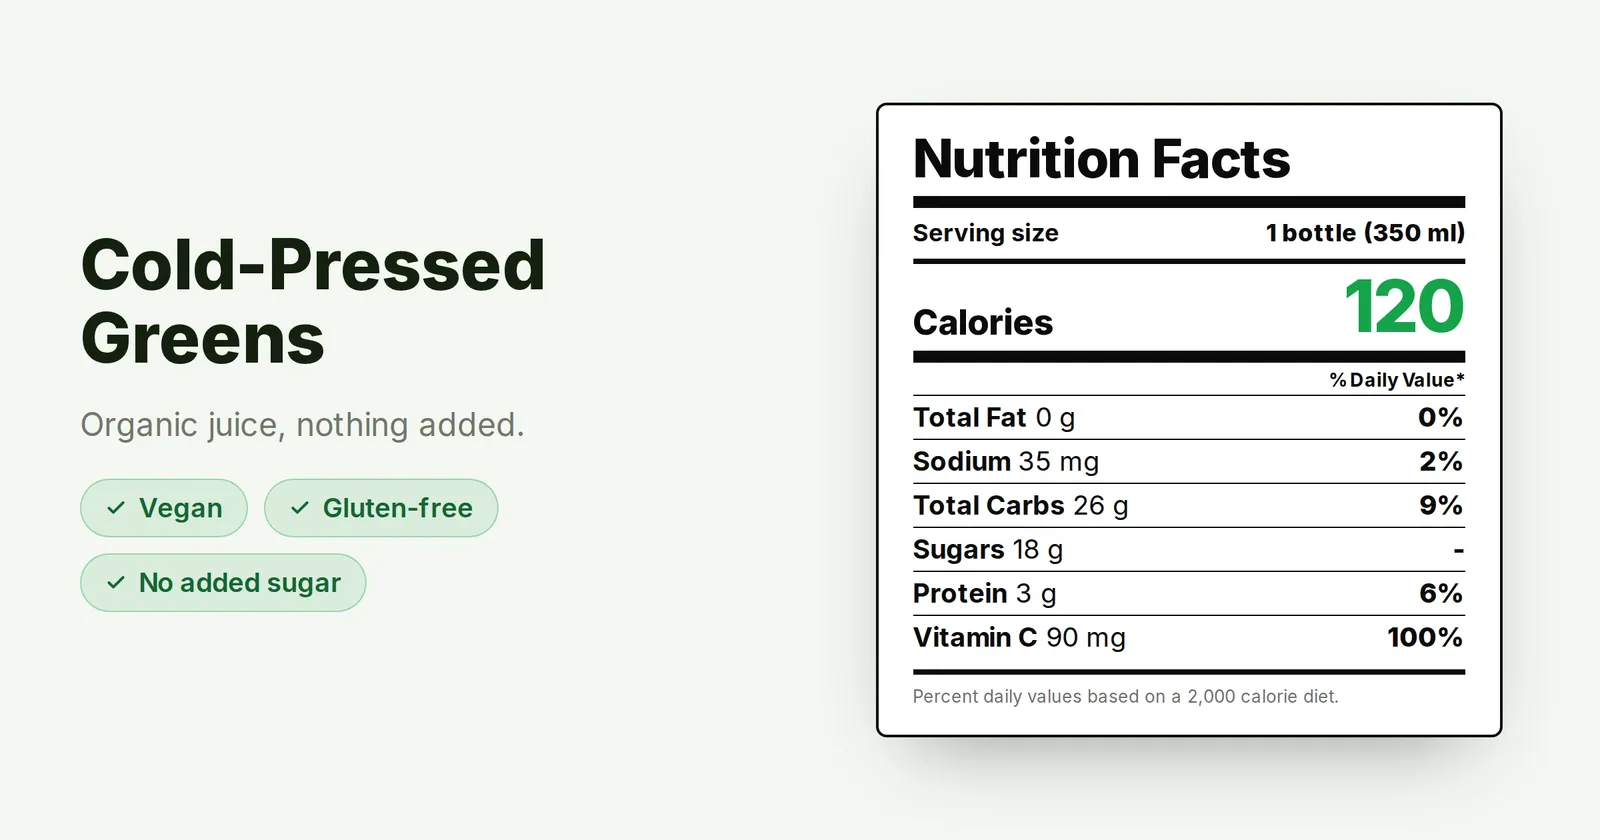The height and width of the screenshot is (840, 1600).
Task: Click the Cold-Pressed Greens heading
Action: click(x=313, y=301)
